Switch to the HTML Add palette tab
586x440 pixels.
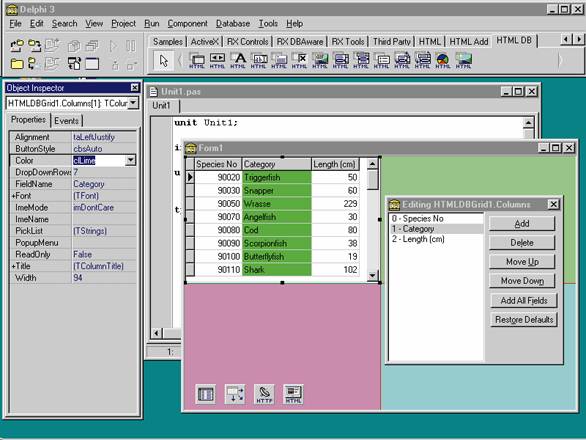[469, 41]
